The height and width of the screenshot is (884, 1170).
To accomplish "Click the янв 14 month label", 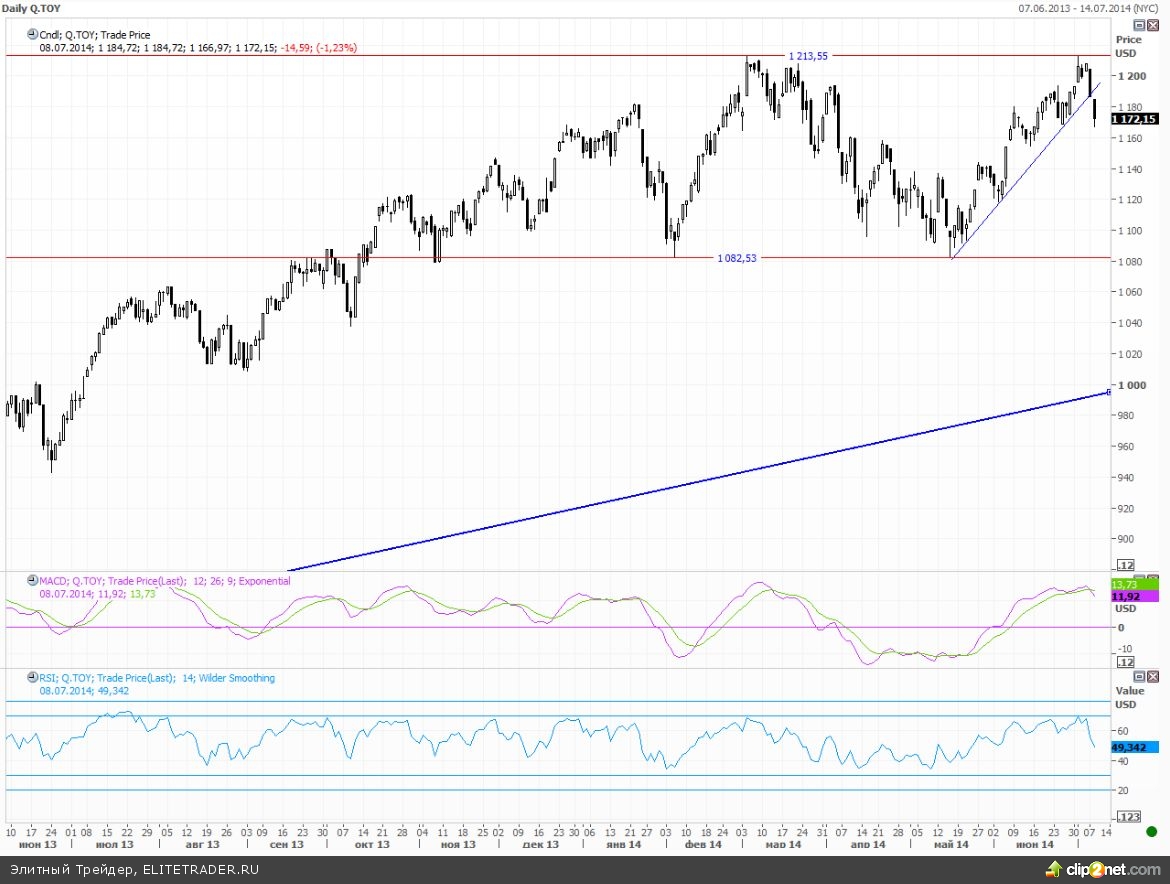I will coord(624,844).
